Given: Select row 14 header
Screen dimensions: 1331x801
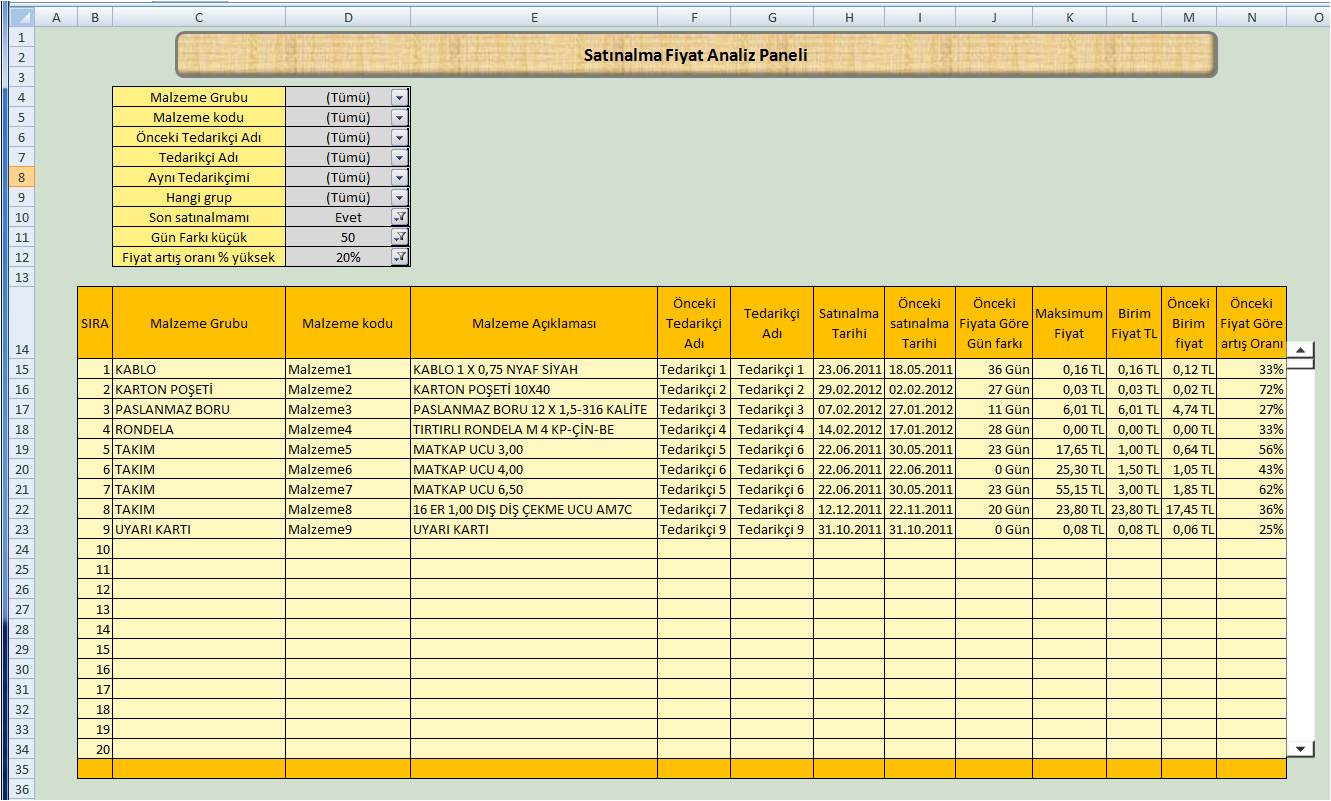Looking at the screenshot, I should [22, 349].
